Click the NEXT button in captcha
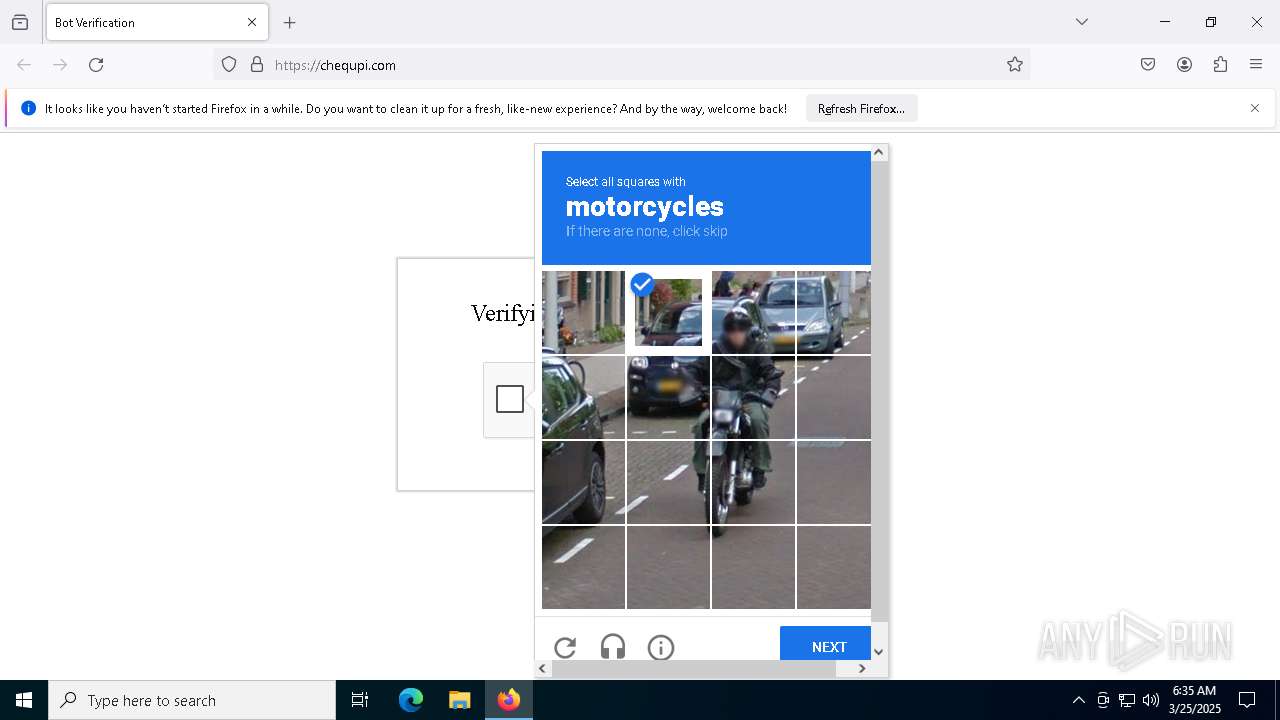 point(825,644)
